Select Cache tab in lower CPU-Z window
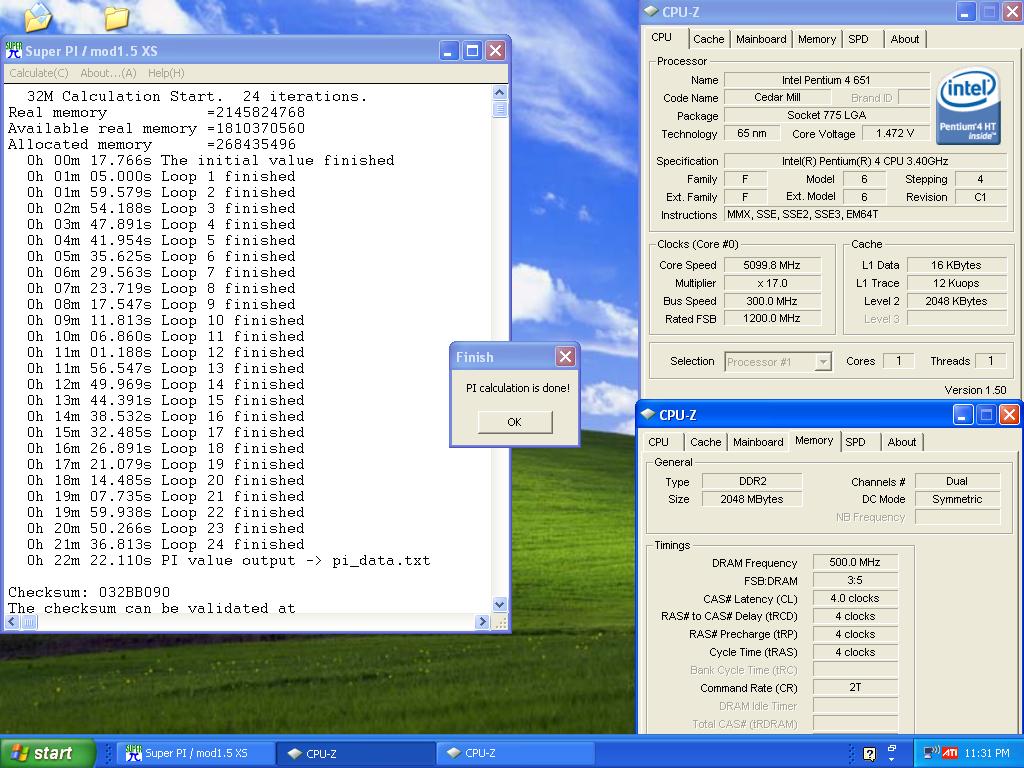Viewport: 1024px width, 768px height. pyautogui.click(x=705, y=442)
